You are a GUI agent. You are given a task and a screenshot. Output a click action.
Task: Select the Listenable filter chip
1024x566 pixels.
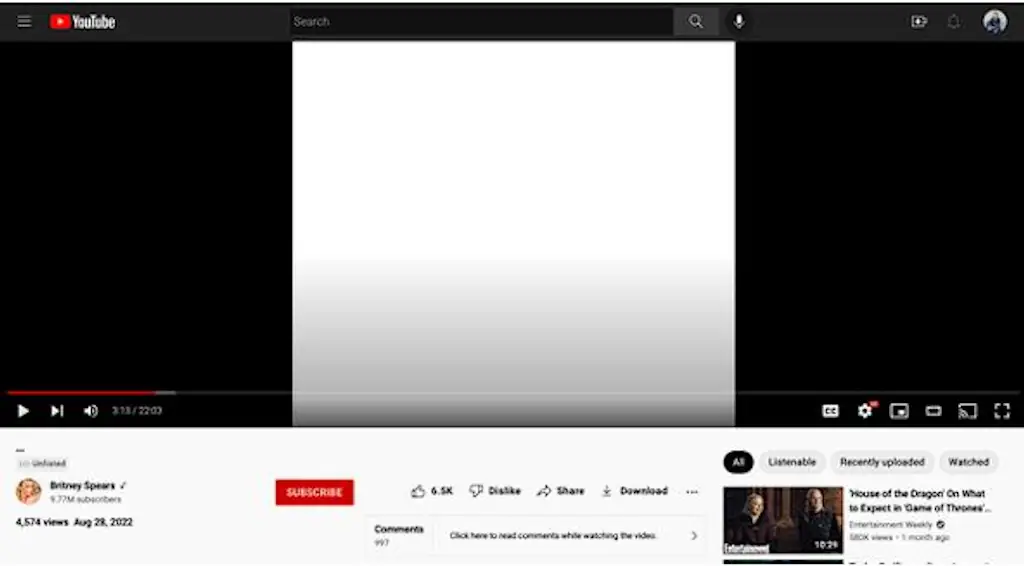tap(792, 462)
